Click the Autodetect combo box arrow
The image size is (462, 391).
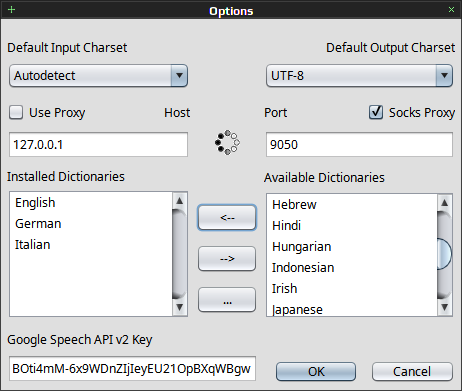[x=179, y=76]
